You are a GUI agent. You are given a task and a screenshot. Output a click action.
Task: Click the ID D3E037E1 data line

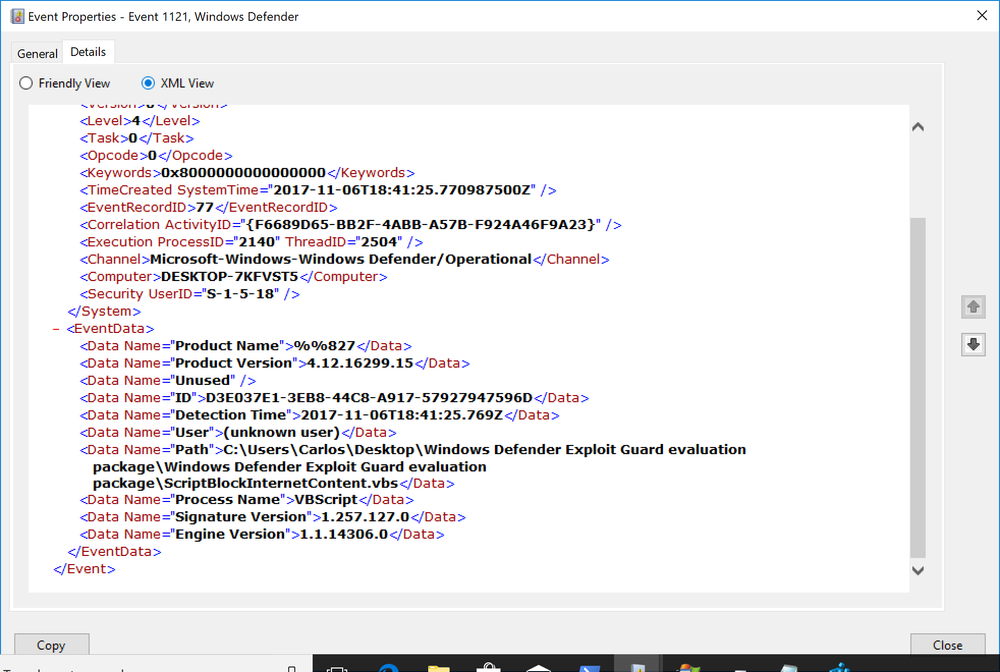tap(334, 398)
